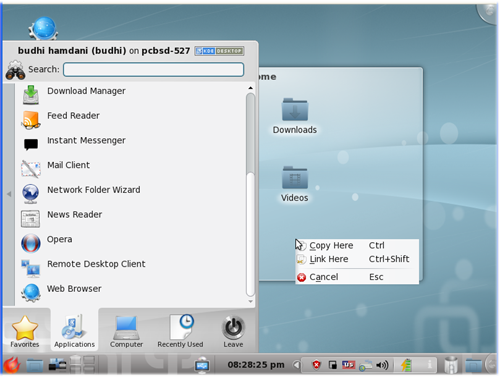Click the US keyboard layout tray indicator
500x377 pixels.
[x=348, y=365]
